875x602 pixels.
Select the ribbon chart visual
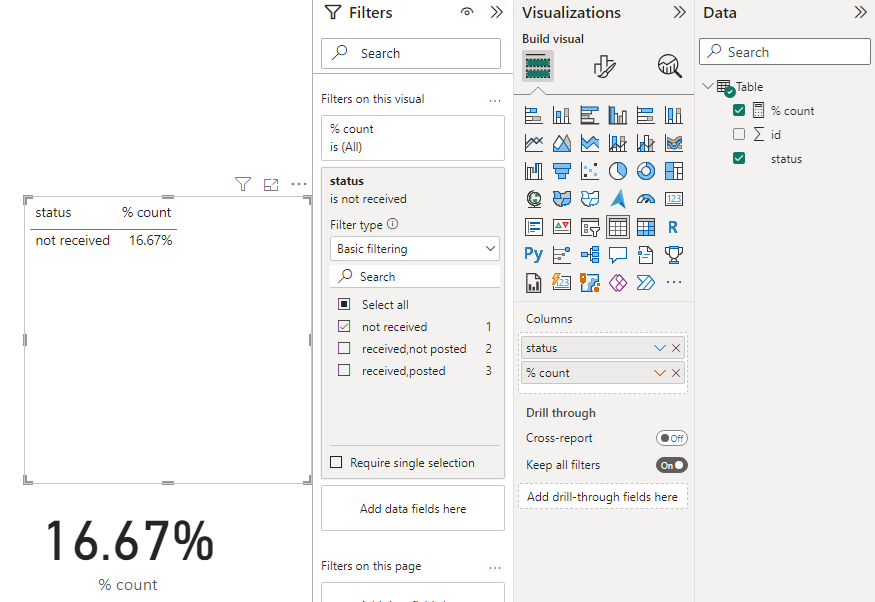[x=674, y=143]
